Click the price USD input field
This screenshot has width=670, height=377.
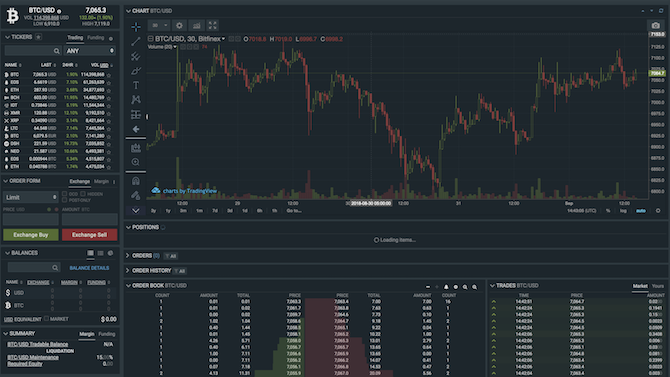[31, 219]
